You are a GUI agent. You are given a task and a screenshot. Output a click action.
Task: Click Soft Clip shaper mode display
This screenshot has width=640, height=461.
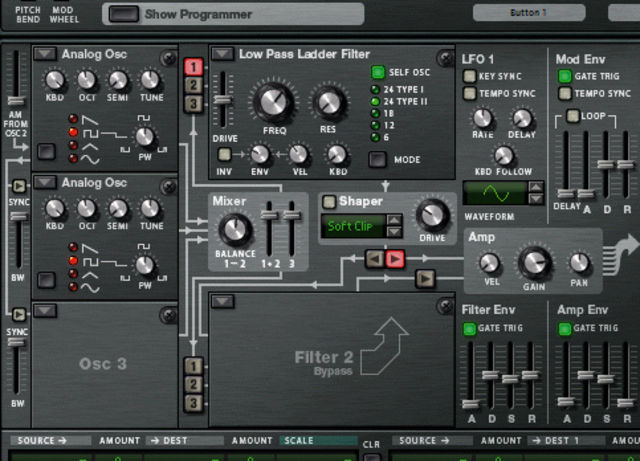pyautogui.click(x=353, y=226)
